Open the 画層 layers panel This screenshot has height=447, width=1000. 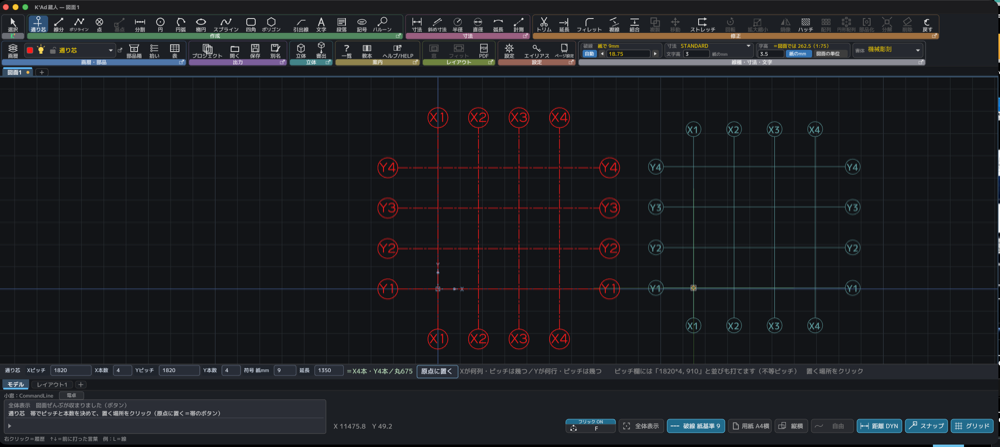click(13, 50)
